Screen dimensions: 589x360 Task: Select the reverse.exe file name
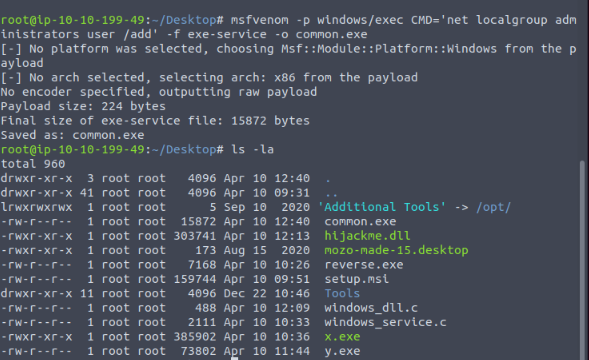pyautogui.click(x=364, y=265)
